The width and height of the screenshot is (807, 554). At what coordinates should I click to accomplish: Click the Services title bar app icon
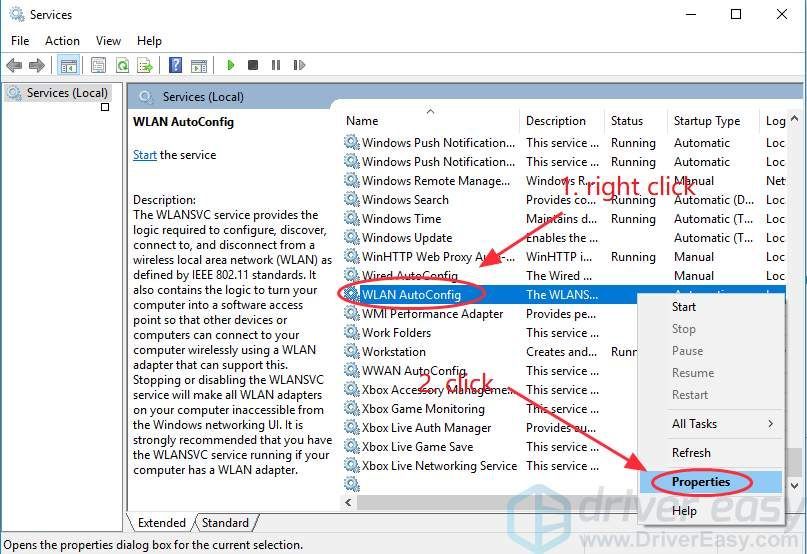point(16,14)
